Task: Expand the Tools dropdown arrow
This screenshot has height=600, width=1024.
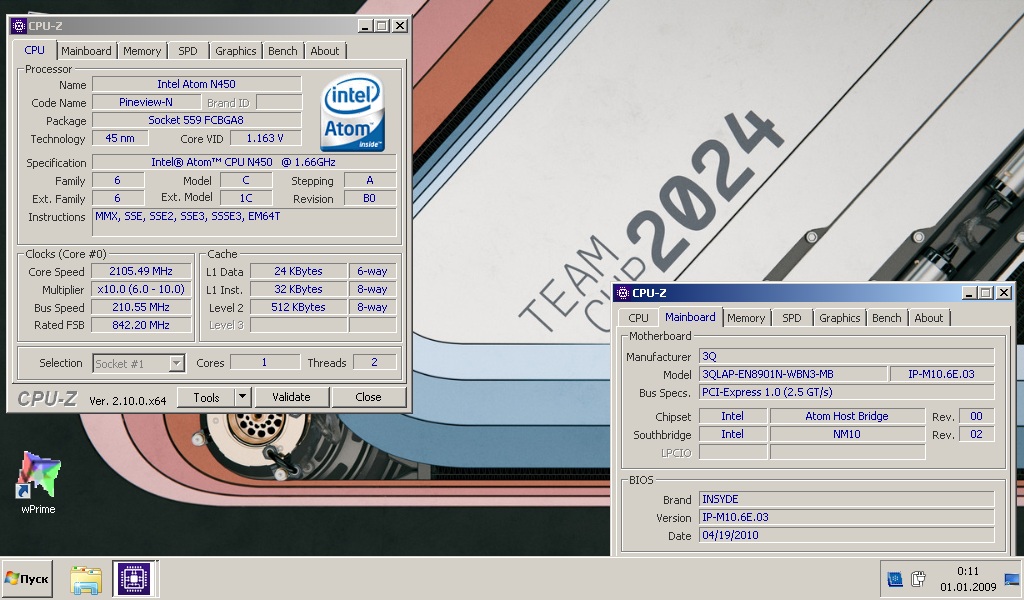Action: [243, 397]
